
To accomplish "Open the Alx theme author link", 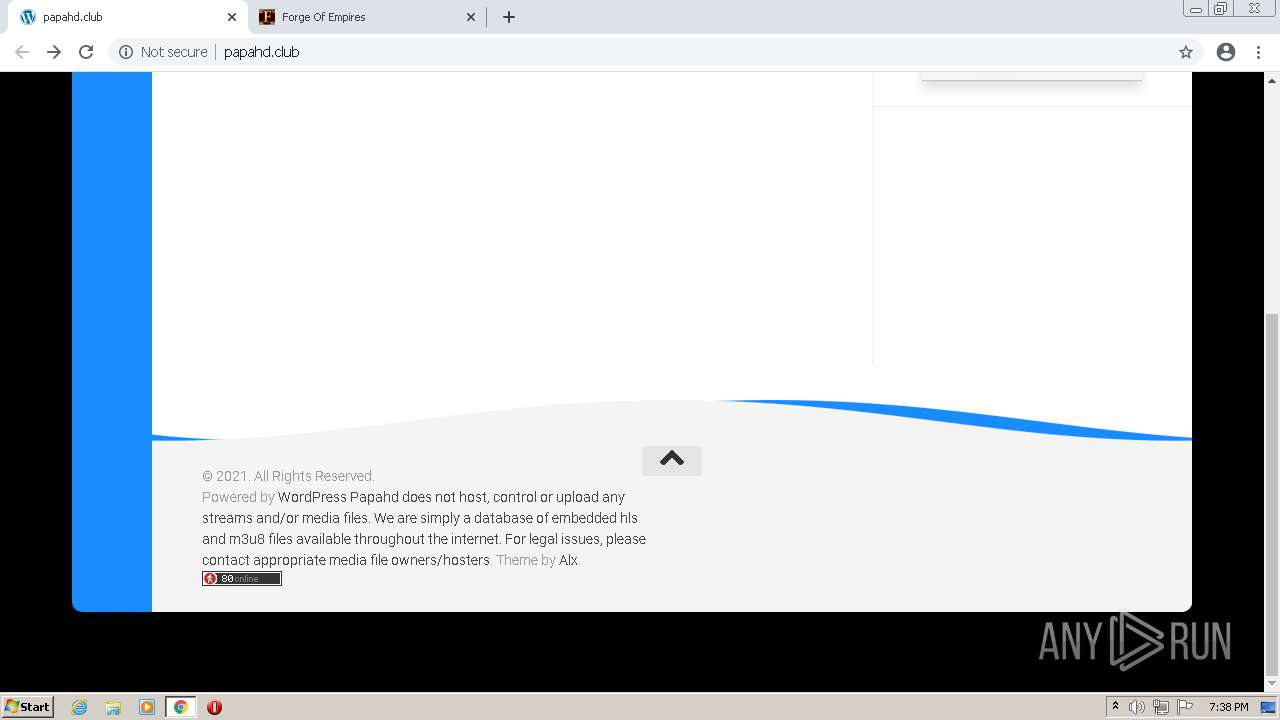I will (x=568, y=560).
